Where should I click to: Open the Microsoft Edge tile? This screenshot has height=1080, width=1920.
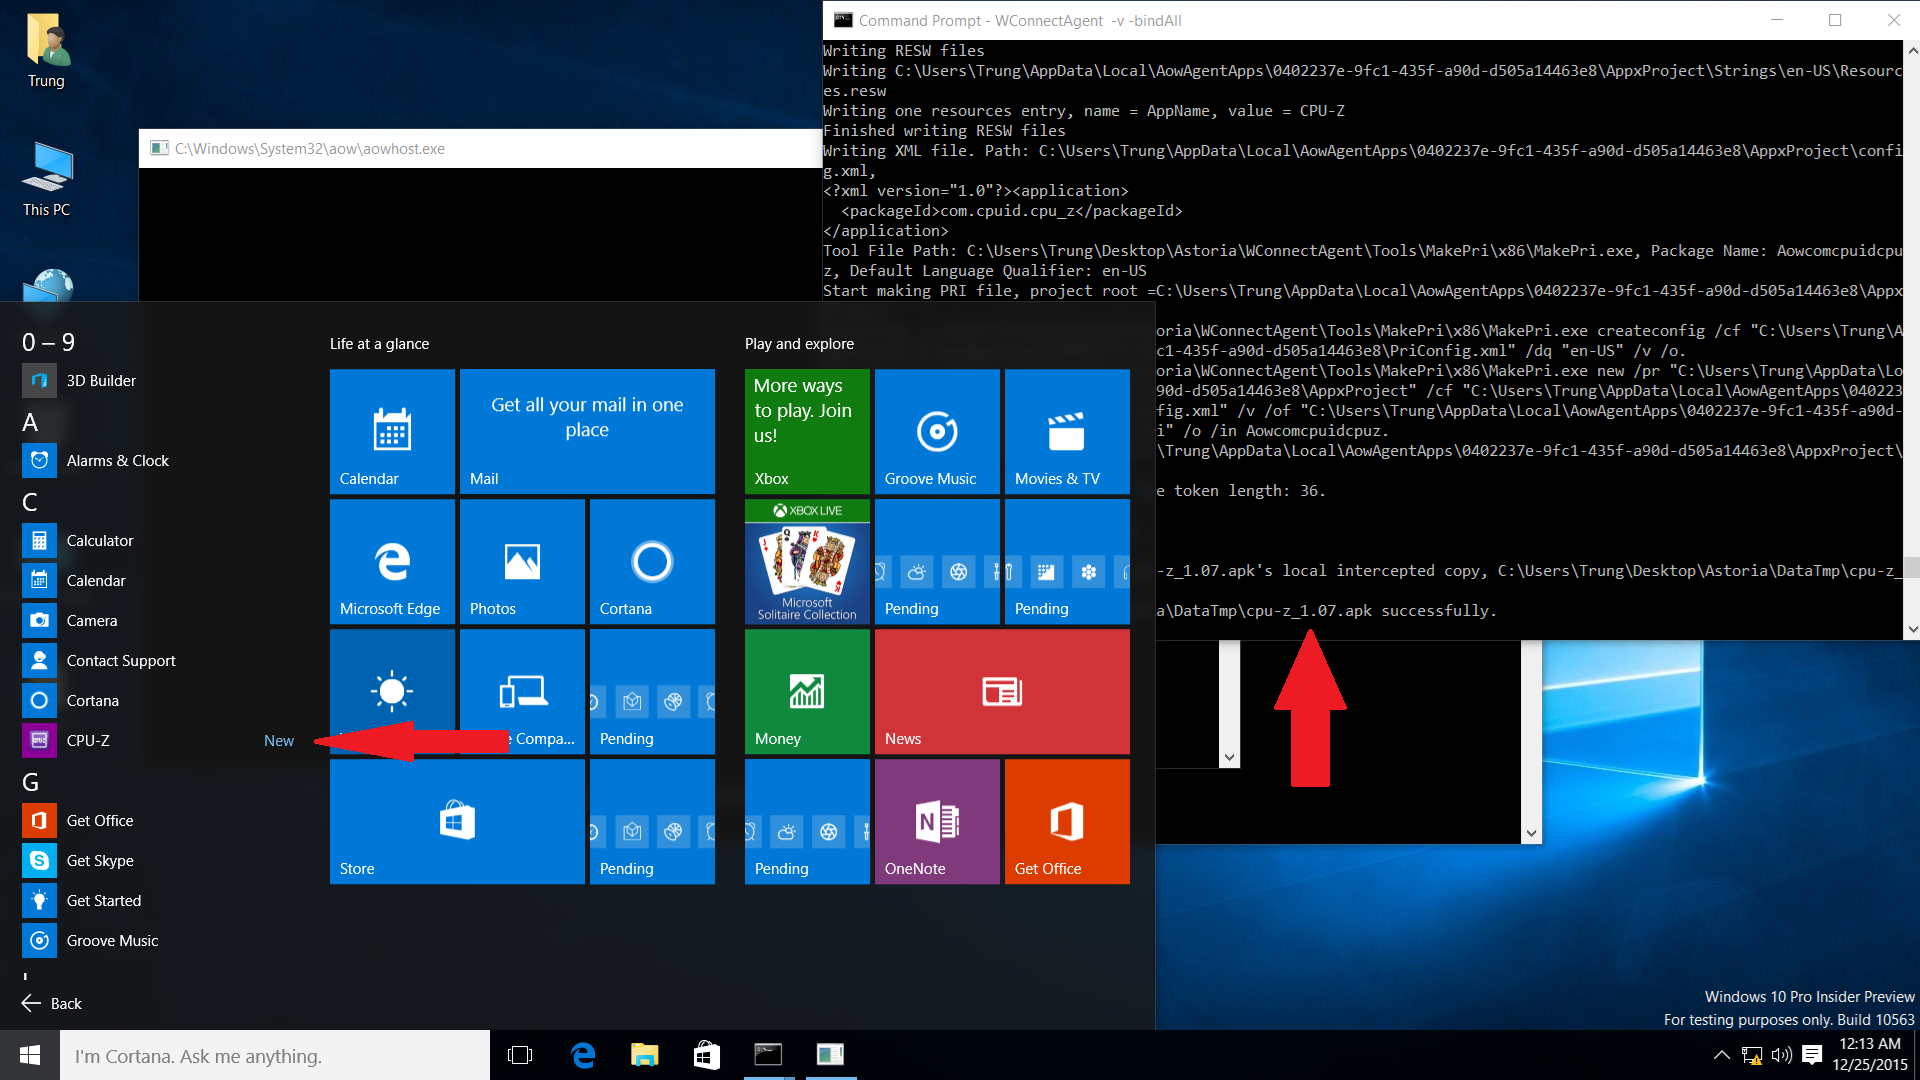coord(392,561)
